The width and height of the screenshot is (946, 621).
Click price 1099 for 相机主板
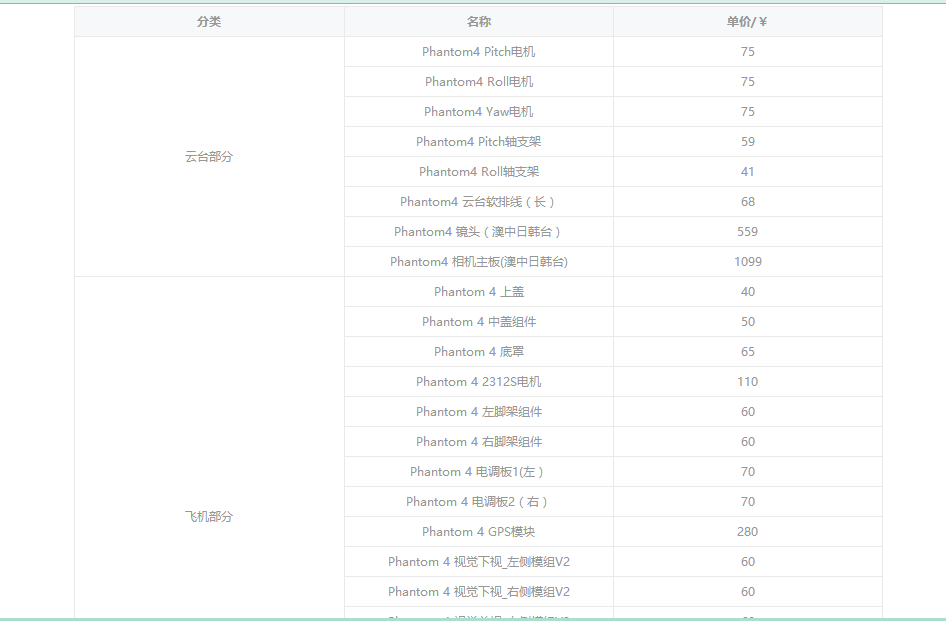(748, 262)
